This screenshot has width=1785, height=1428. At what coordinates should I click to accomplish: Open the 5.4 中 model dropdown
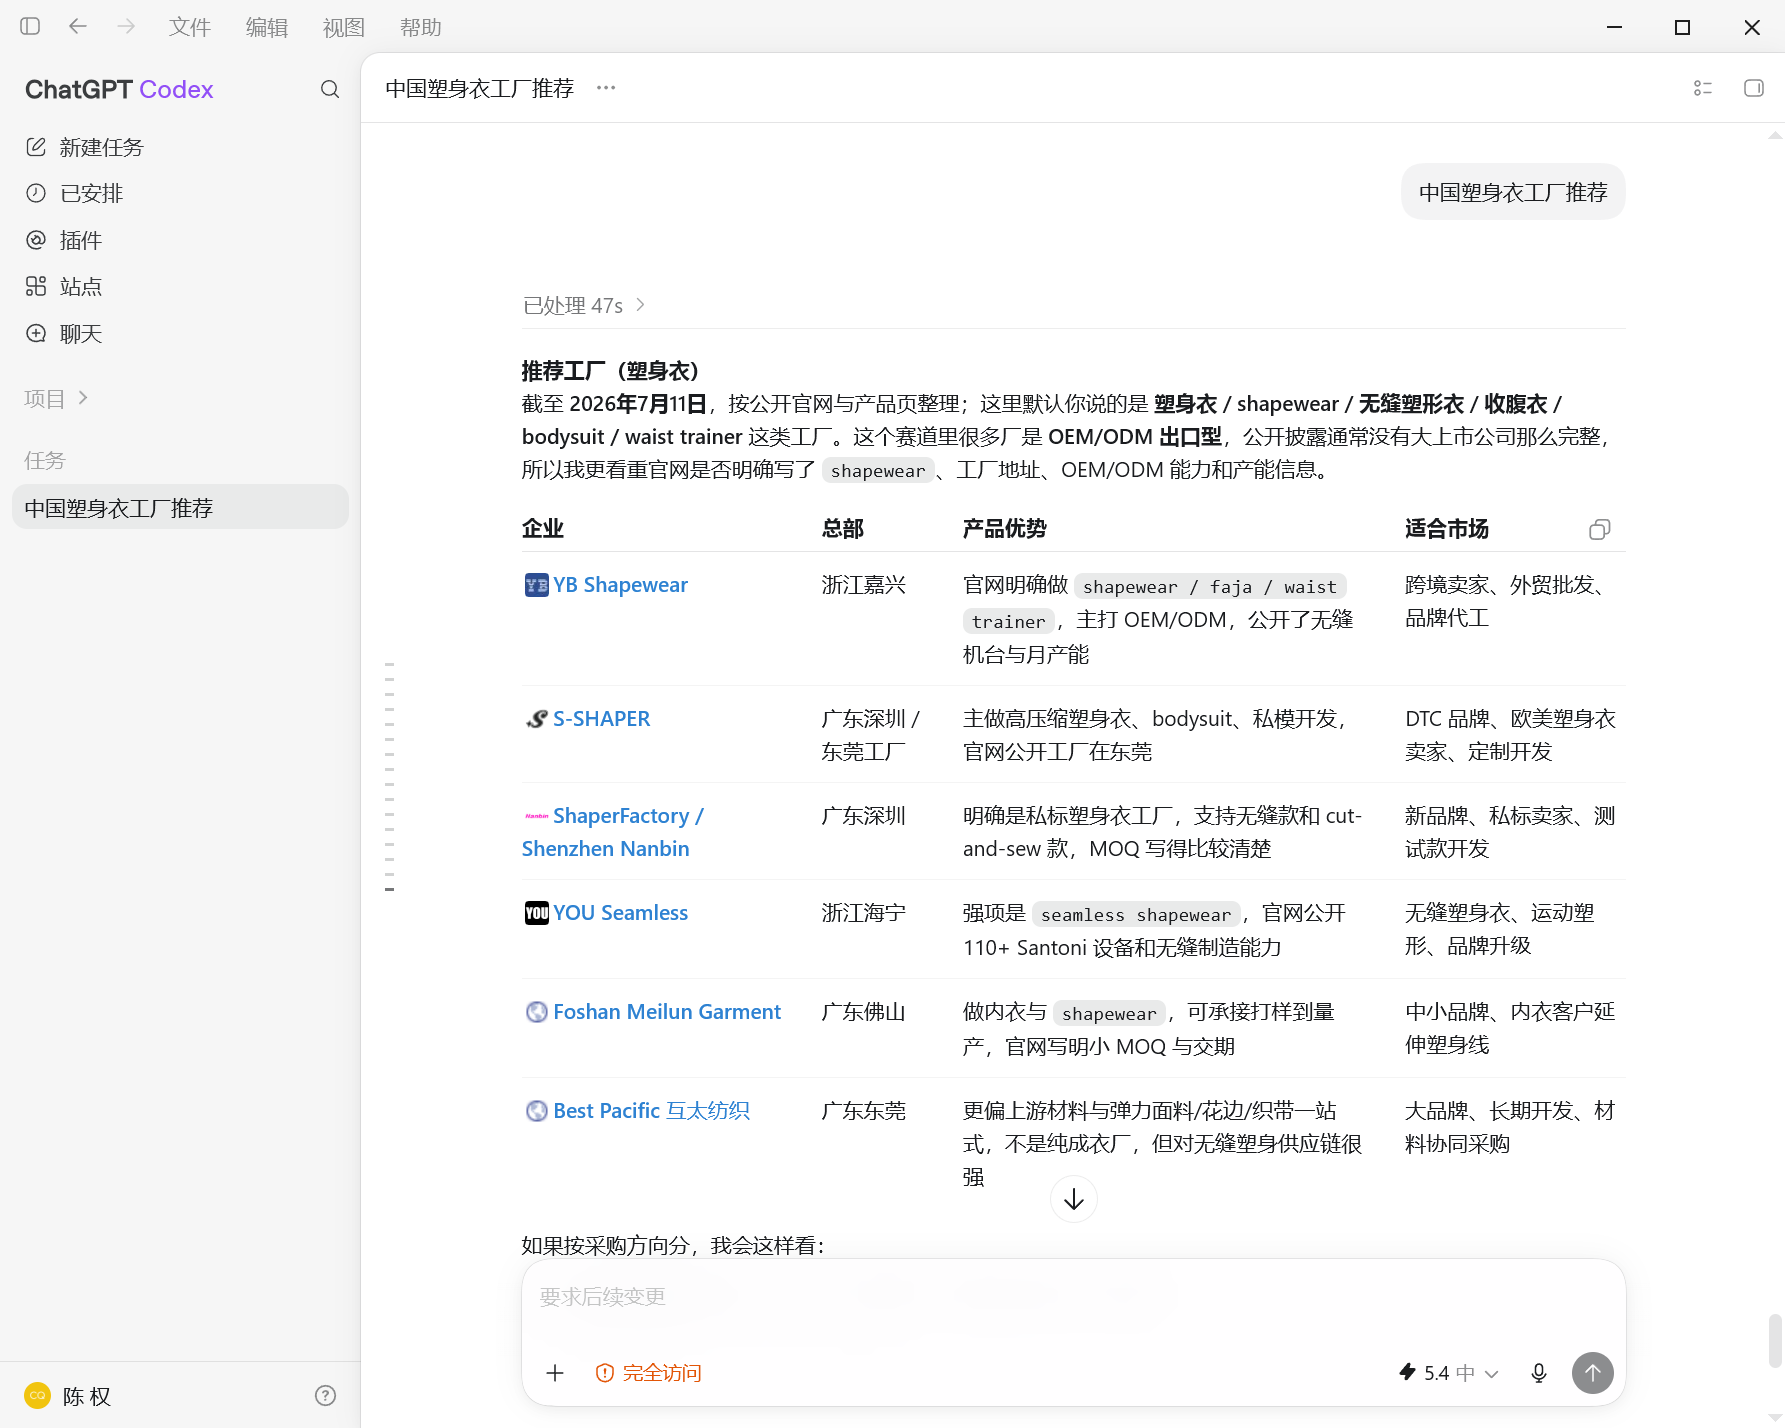(1448, 1373)
